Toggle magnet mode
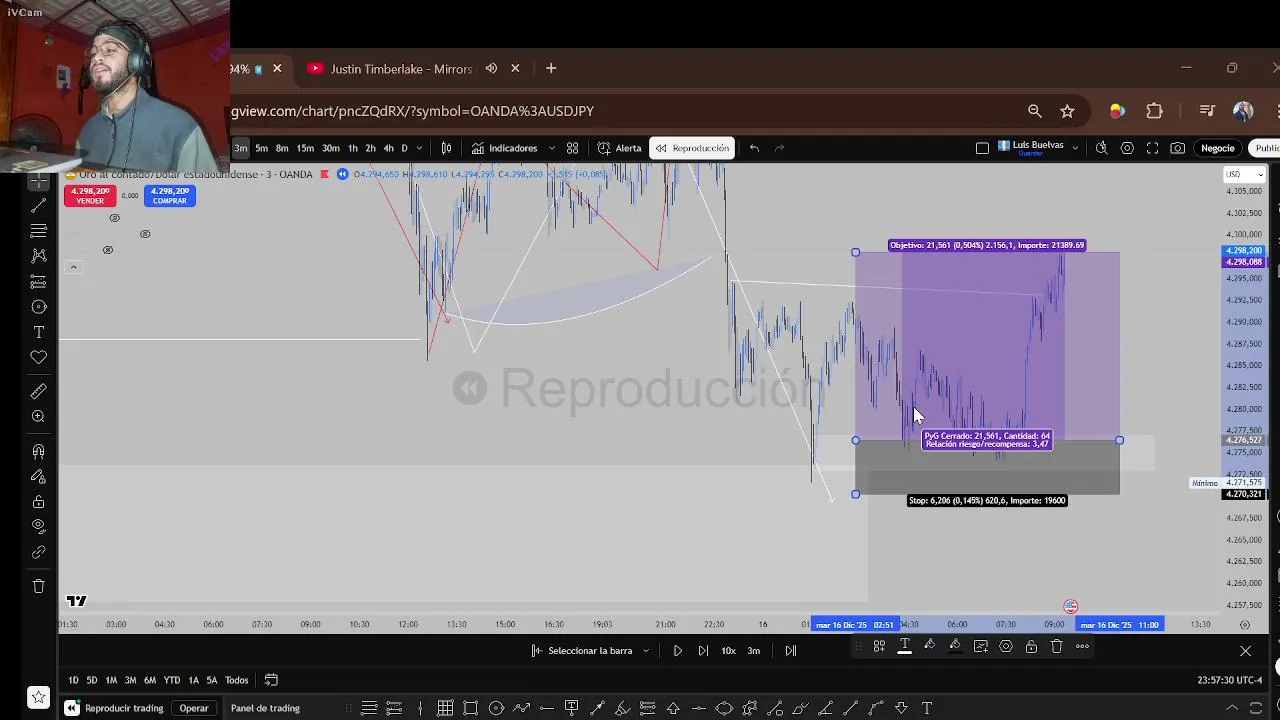 [x=38, y=452]
